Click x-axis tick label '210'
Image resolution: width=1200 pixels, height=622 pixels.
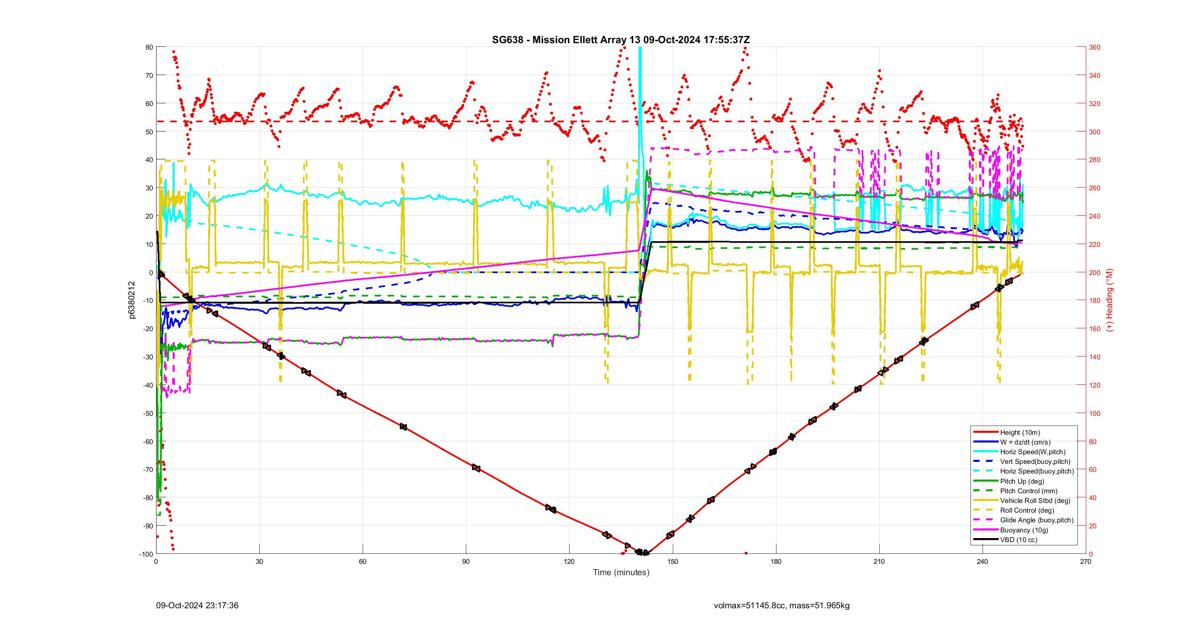pyautogui.click(x=879, y=562)
